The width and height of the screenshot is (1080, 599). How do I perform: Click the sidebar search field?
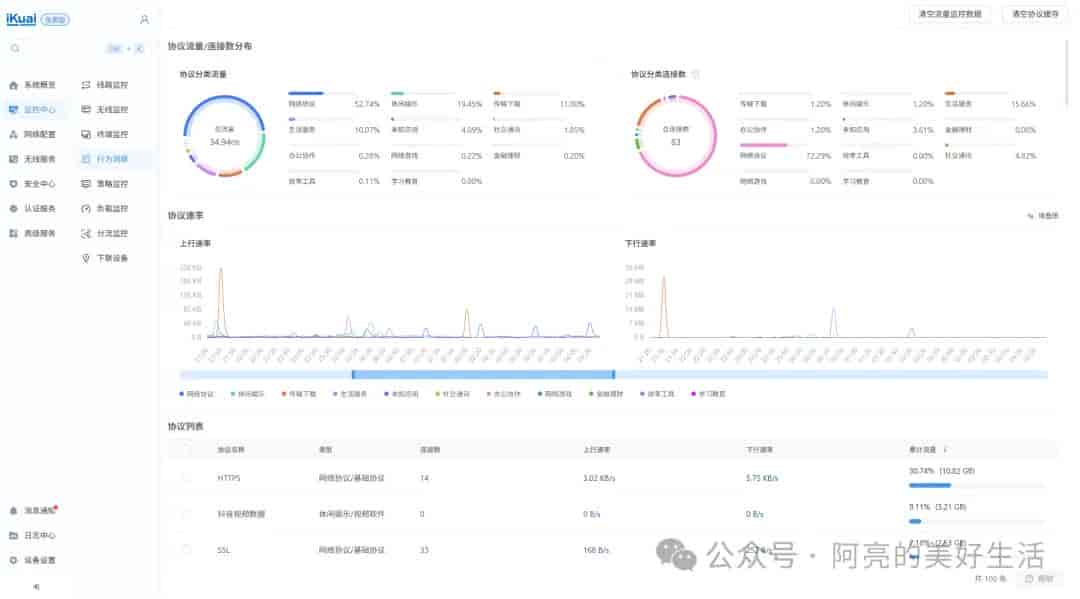tap(76, 48)
